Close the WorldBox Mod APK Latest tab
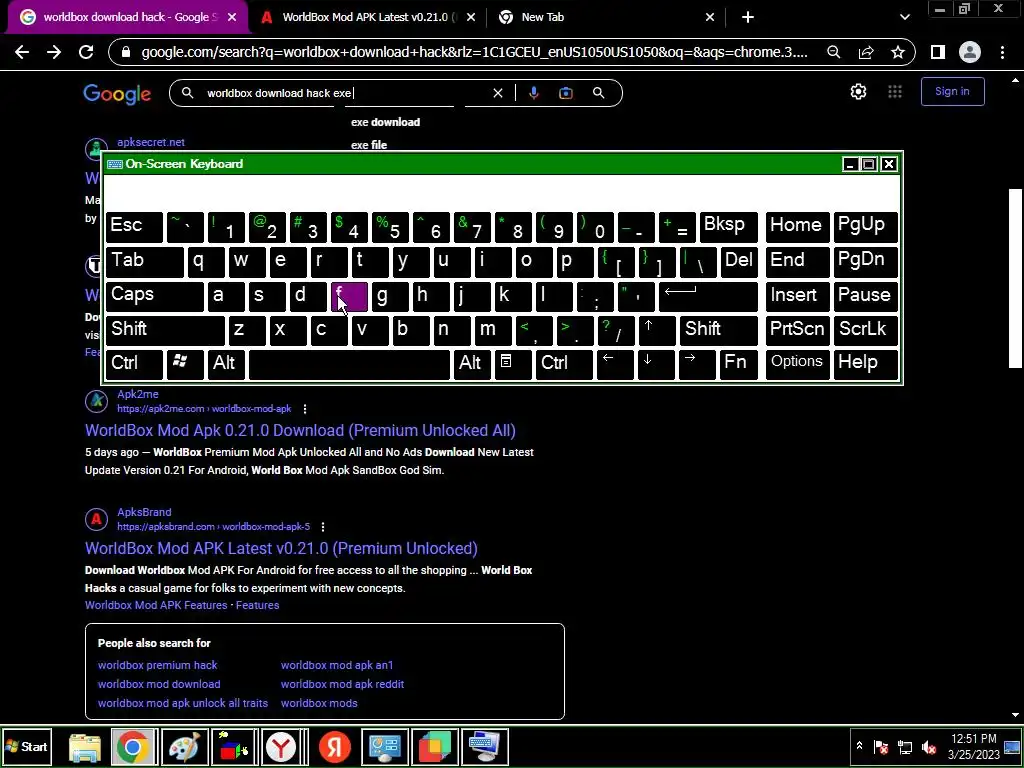 pyautogui.click(x=472, y=18)
